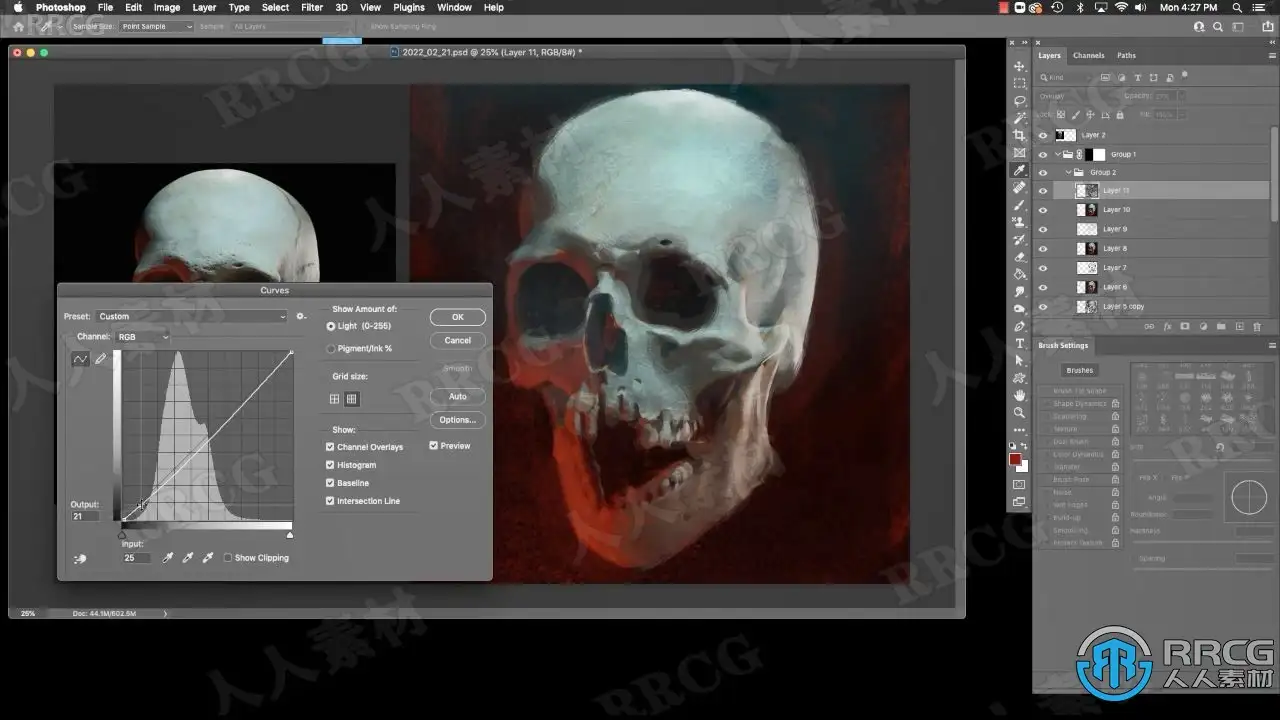Select the Paint Bucket tool
Screen dimensions: 1280x720
[x=1019, y=274]
